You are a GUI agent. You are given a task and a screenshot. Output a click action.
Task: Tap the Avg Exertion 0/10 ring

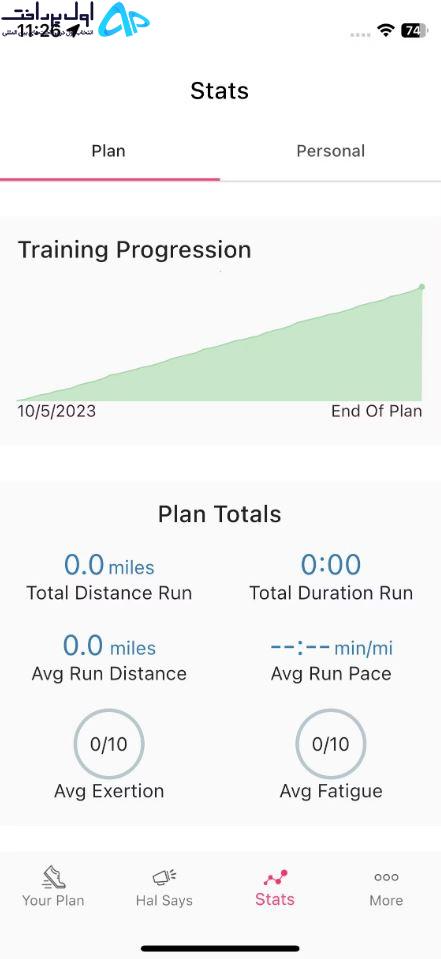point(109,744)
